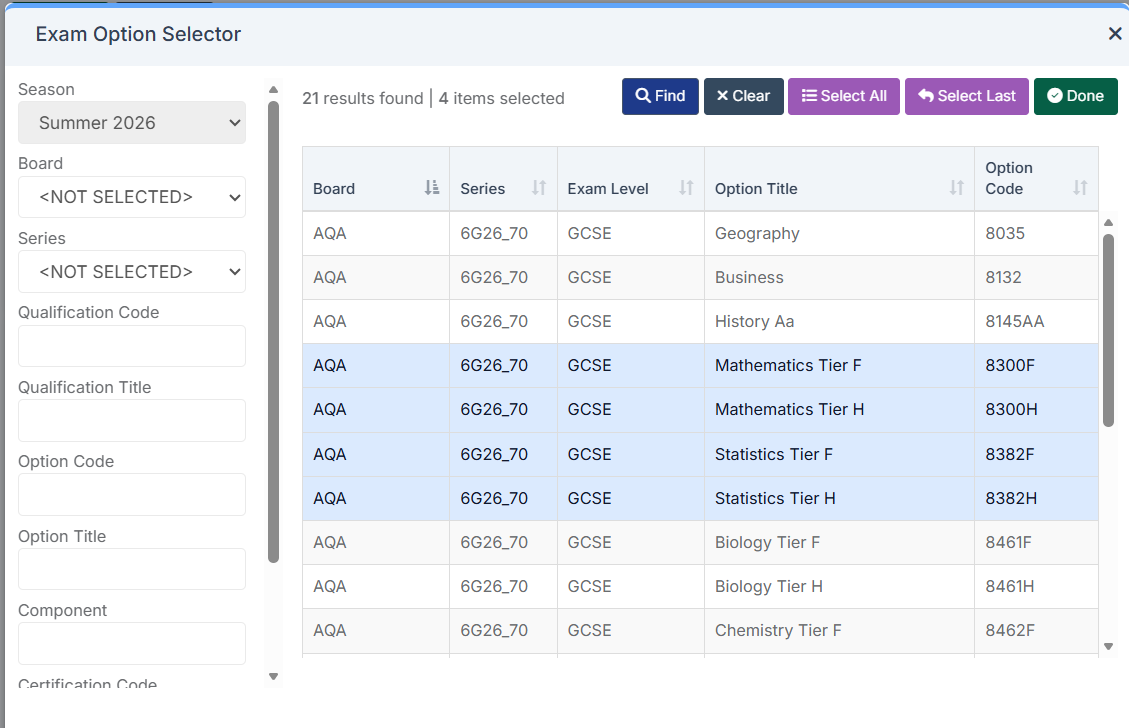This screenshot has height=728, width=1129.
Task: Click the Qualification Code input field
Action: tap(132, 346)
